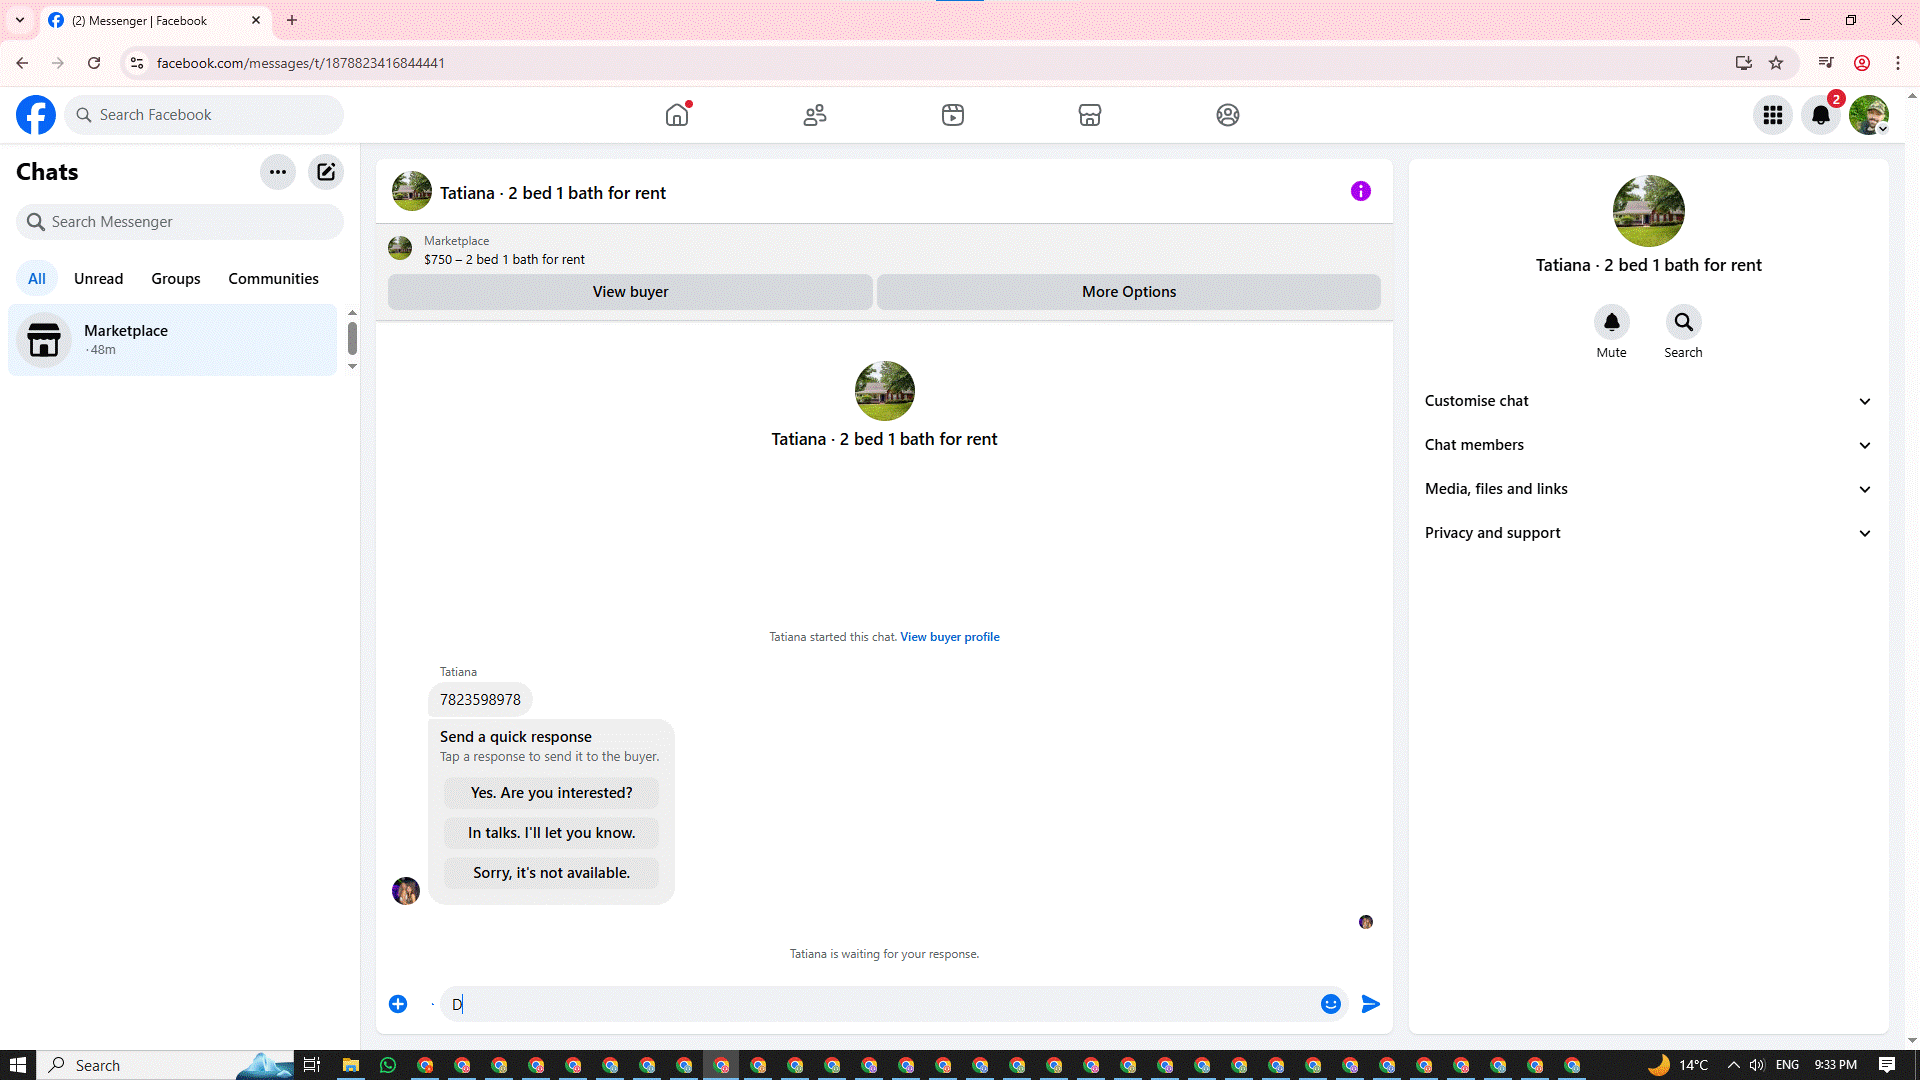1920x1080 pixels.
Task: Send quick reply Sorry, it's not available.
Action: [551, 873]
